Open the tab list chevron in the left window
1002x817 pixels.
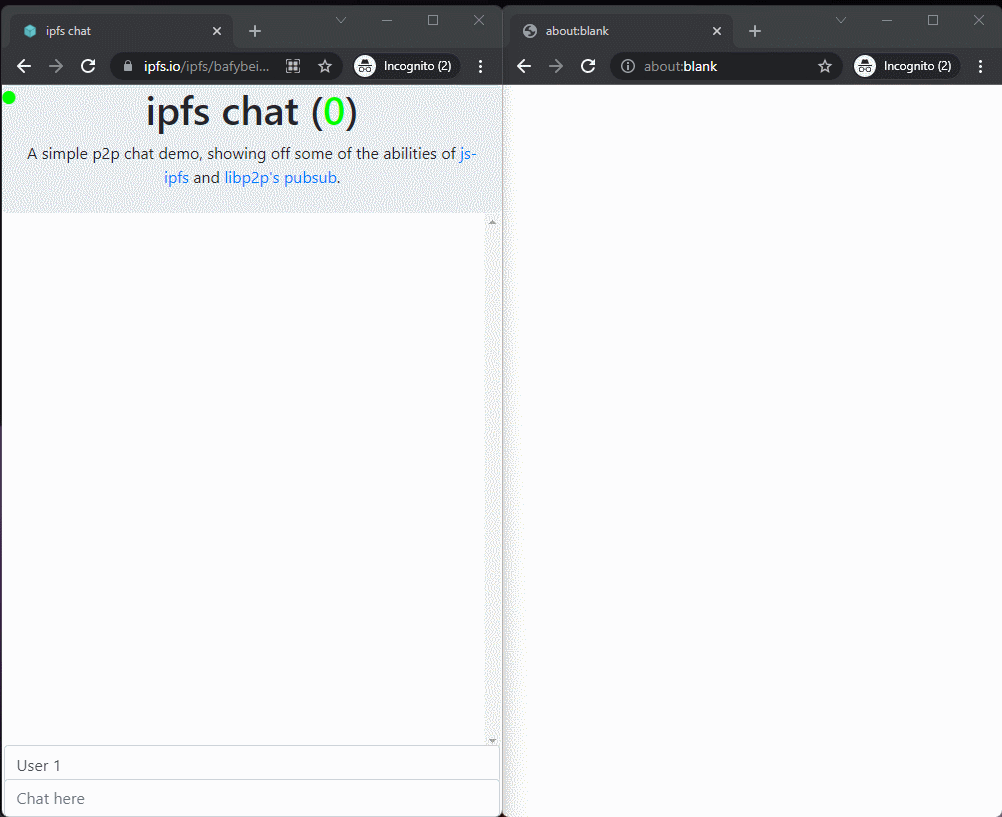coord(341,19)
